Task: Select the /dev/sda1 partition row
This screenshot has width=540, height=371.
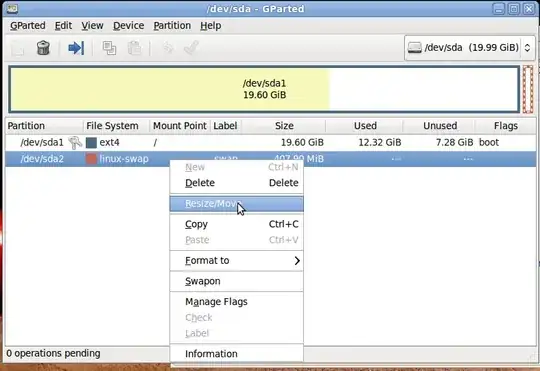Action: coord(271,142)
